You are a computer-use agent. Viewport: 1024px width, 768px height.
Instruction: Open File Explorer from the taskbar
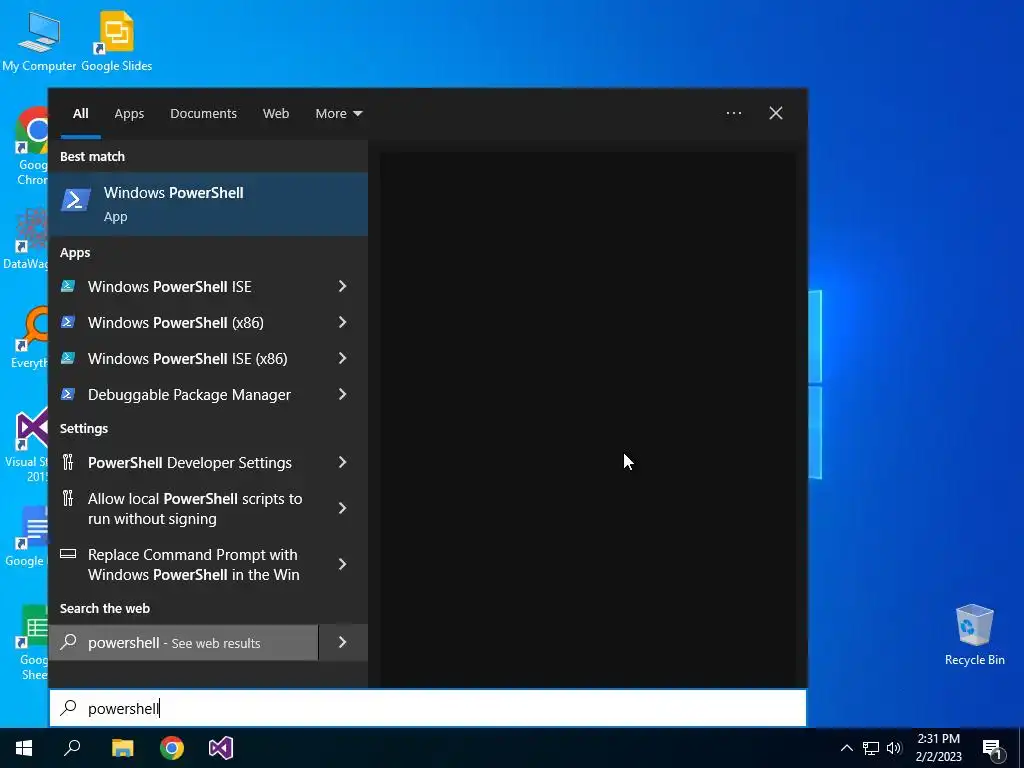pyautogui.click(x=122, y=748)
